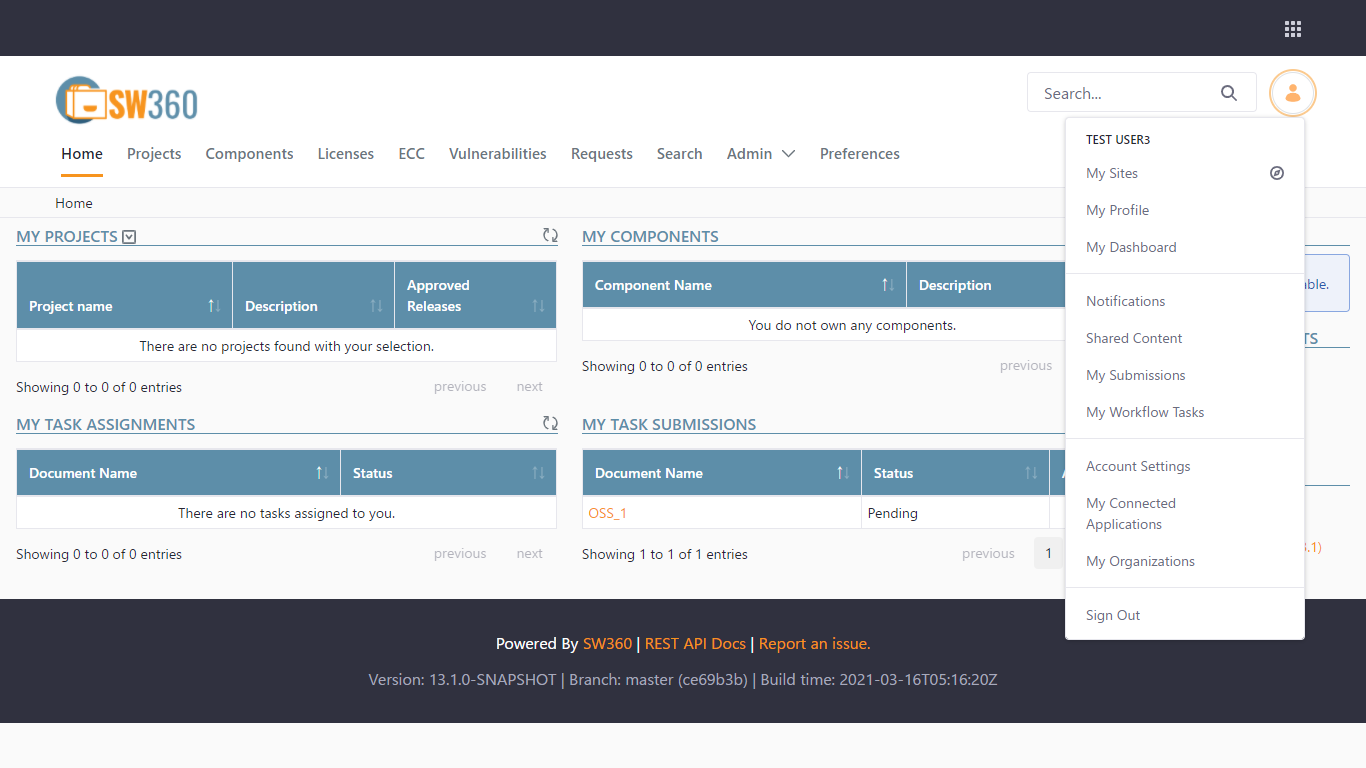
Task: Click page 1 of task submissions
Action: (1048, 553)
